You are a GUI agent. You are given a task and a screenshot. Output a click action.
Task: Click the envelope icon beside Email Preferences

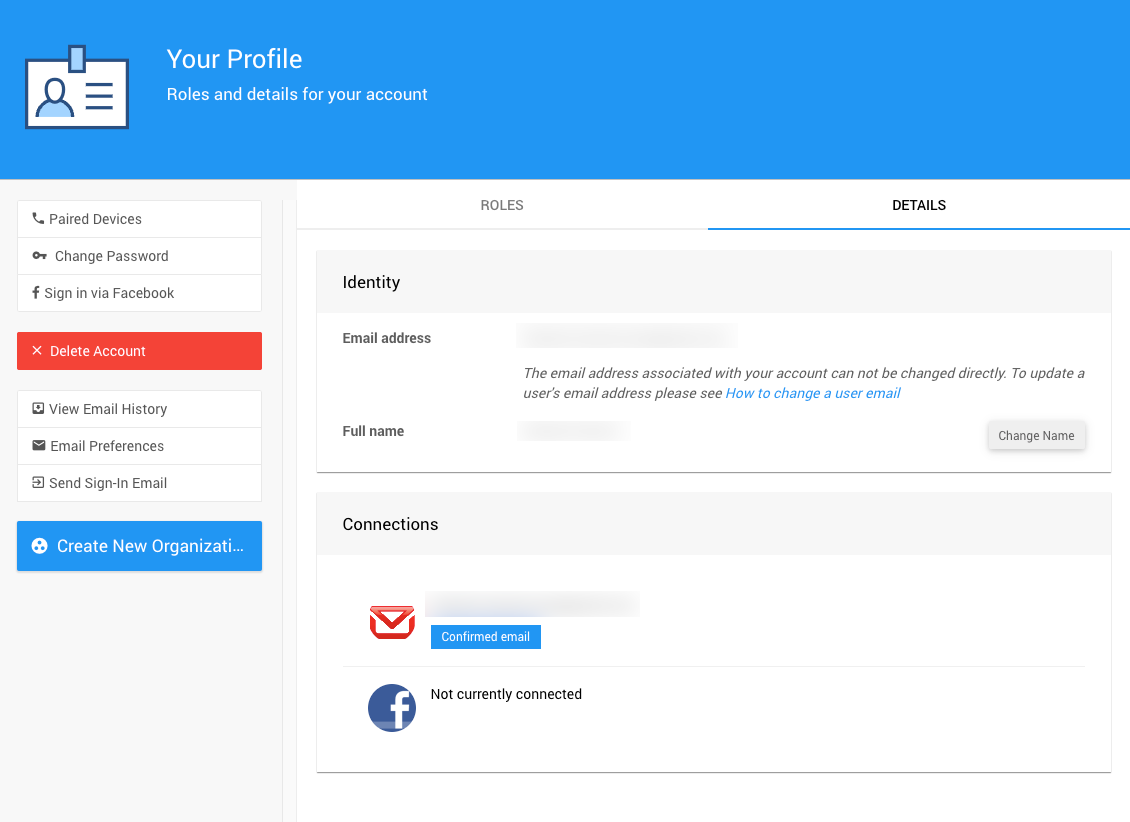39,445
